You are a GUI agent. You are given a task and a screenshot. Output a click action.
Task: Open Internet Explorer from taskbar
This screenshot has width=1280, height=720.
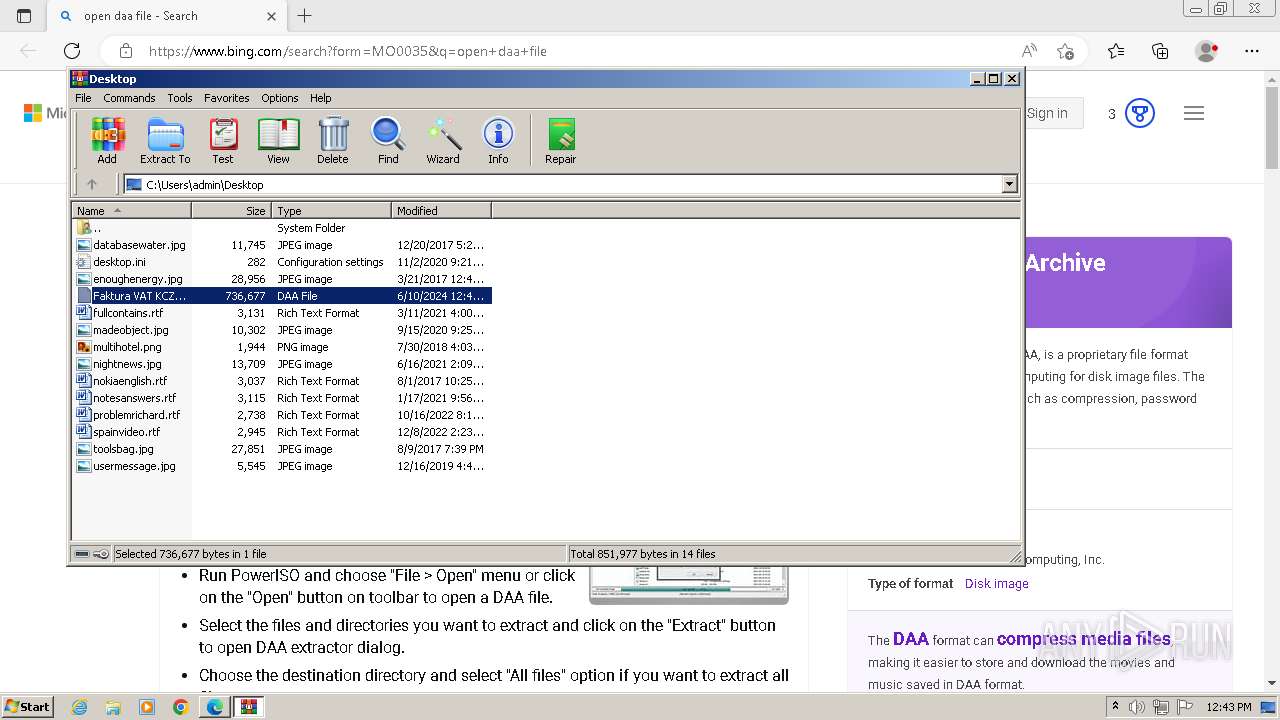tap(80, 707)
